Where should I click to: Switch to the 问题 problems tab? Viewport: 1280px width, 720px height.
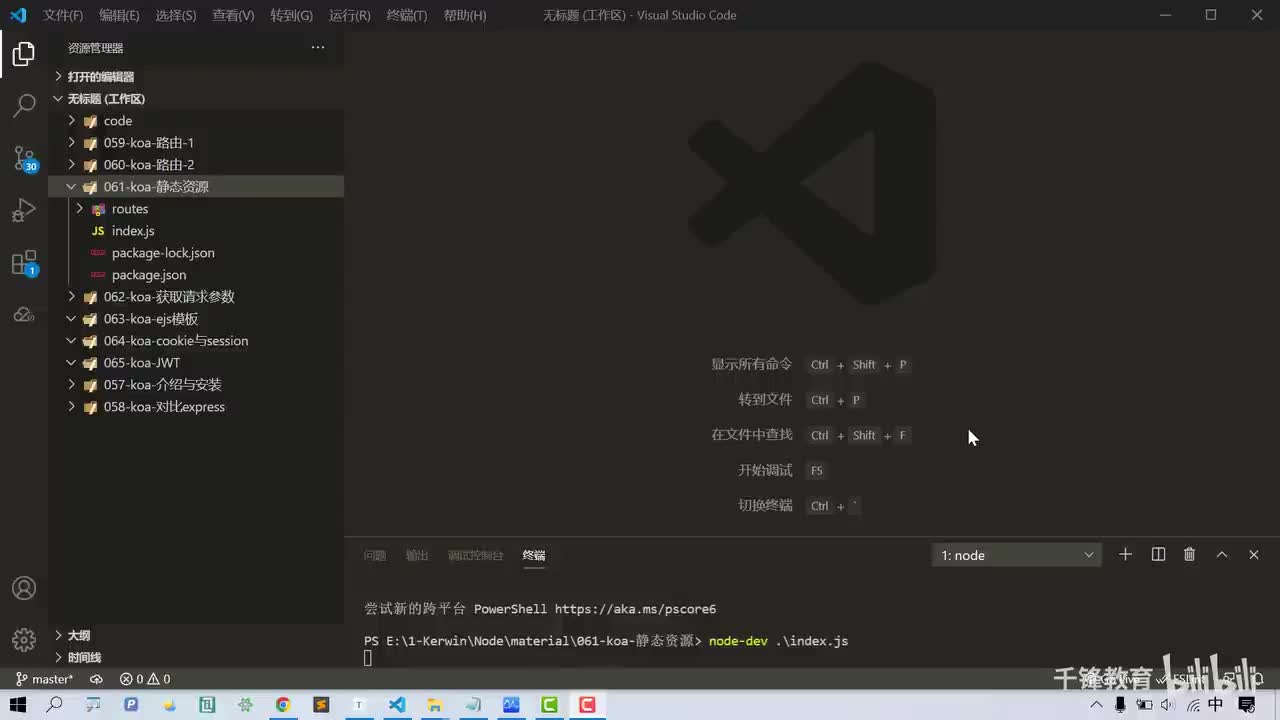click(375, 555)
